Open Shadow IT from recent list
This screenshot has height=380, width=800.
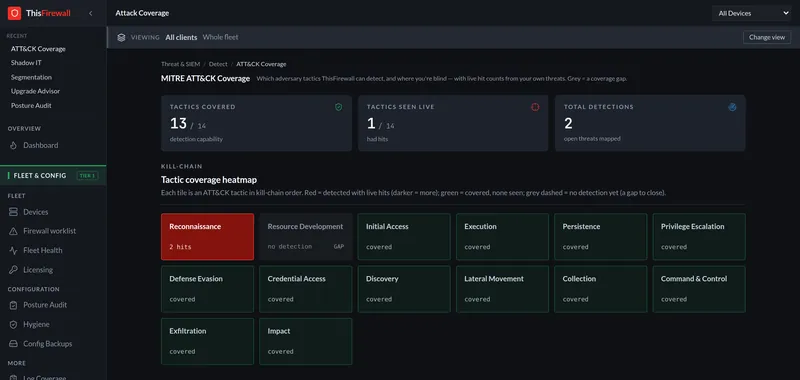[26, 63]
